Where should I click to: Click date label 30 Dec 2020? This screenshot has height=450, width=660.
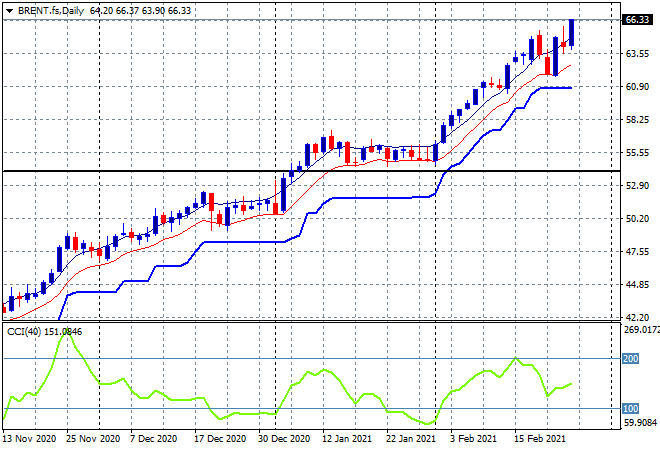(x=284, y=439)
